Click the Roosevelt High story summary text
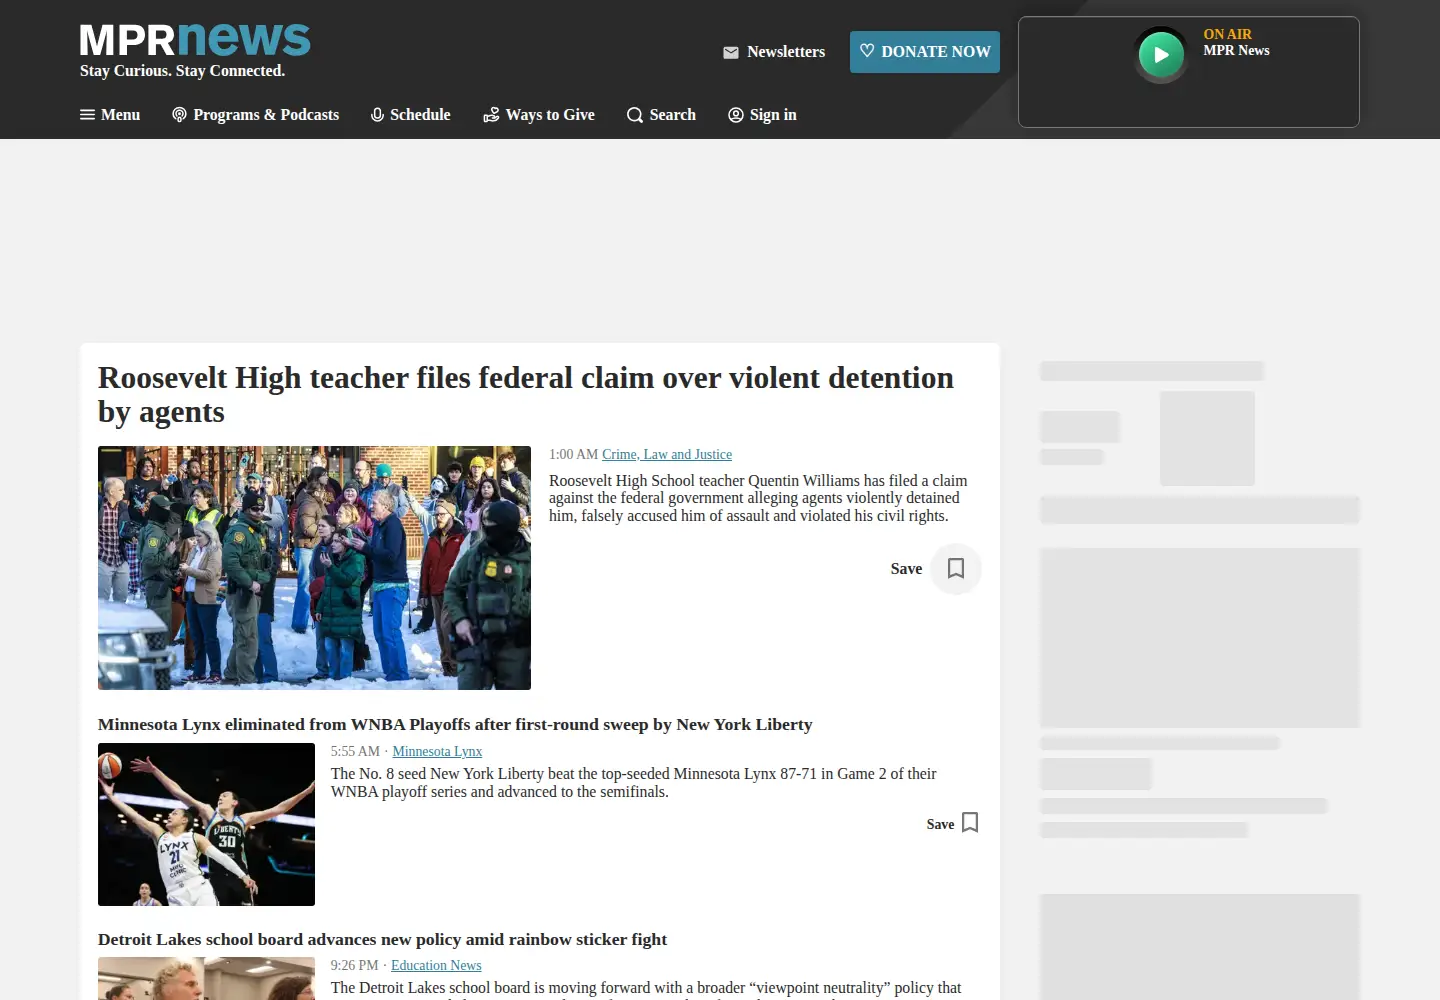 coord(758,498)
